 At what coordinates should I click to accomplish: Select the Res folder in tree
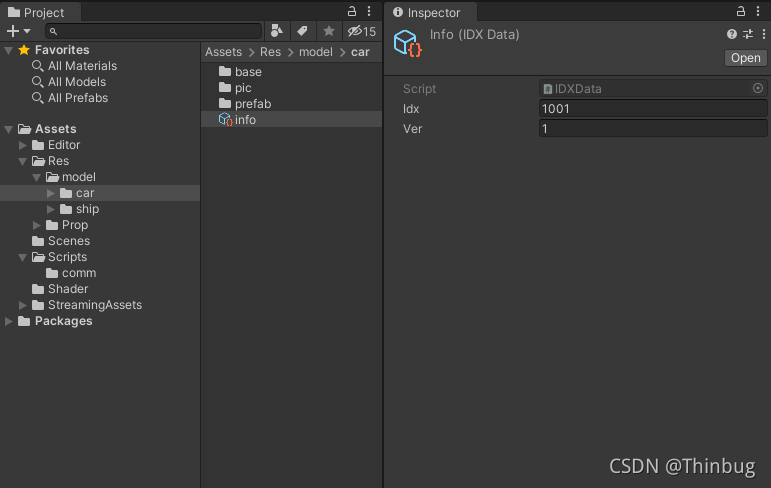click(x=58, y=161)
